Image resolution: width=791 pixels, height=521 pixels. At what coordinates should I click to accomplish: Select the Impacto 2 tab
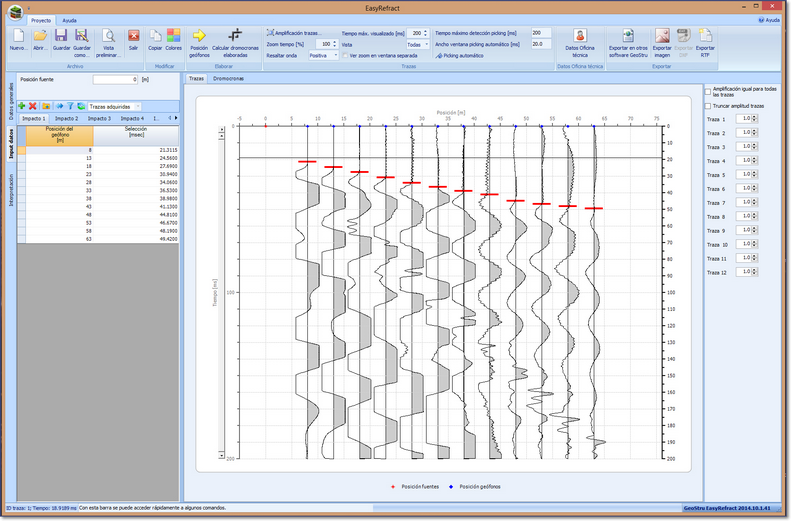click(66, 118)
